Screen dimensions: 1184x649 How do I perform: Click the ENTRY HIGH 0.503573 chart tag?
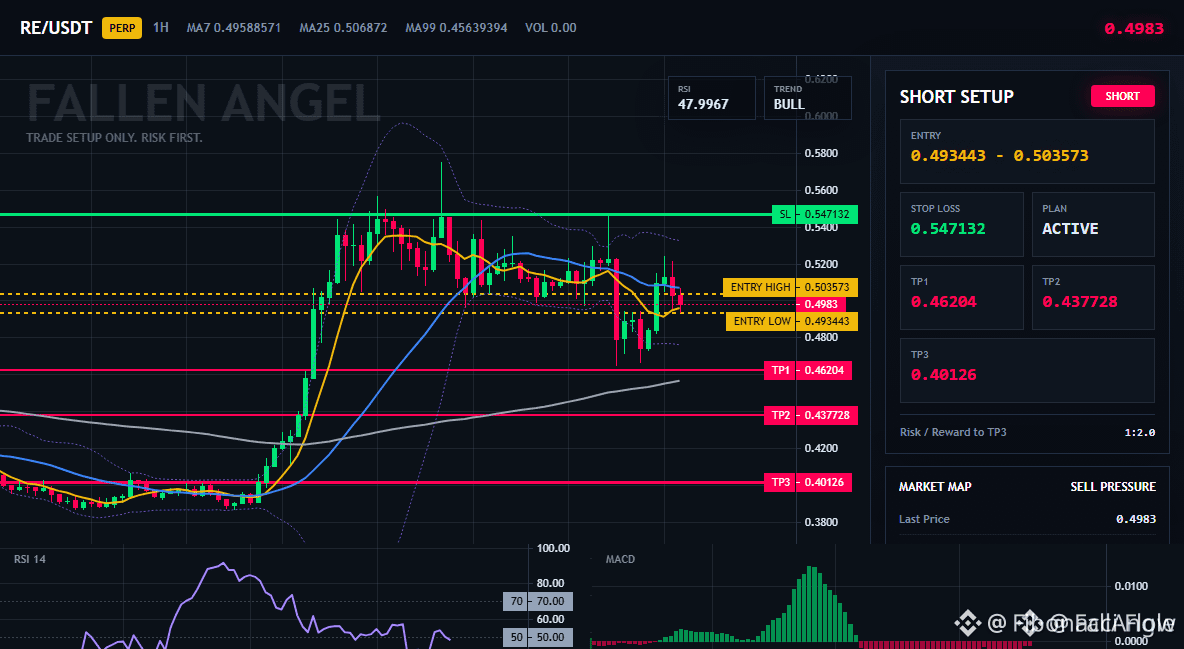click(x=790, y=287)
